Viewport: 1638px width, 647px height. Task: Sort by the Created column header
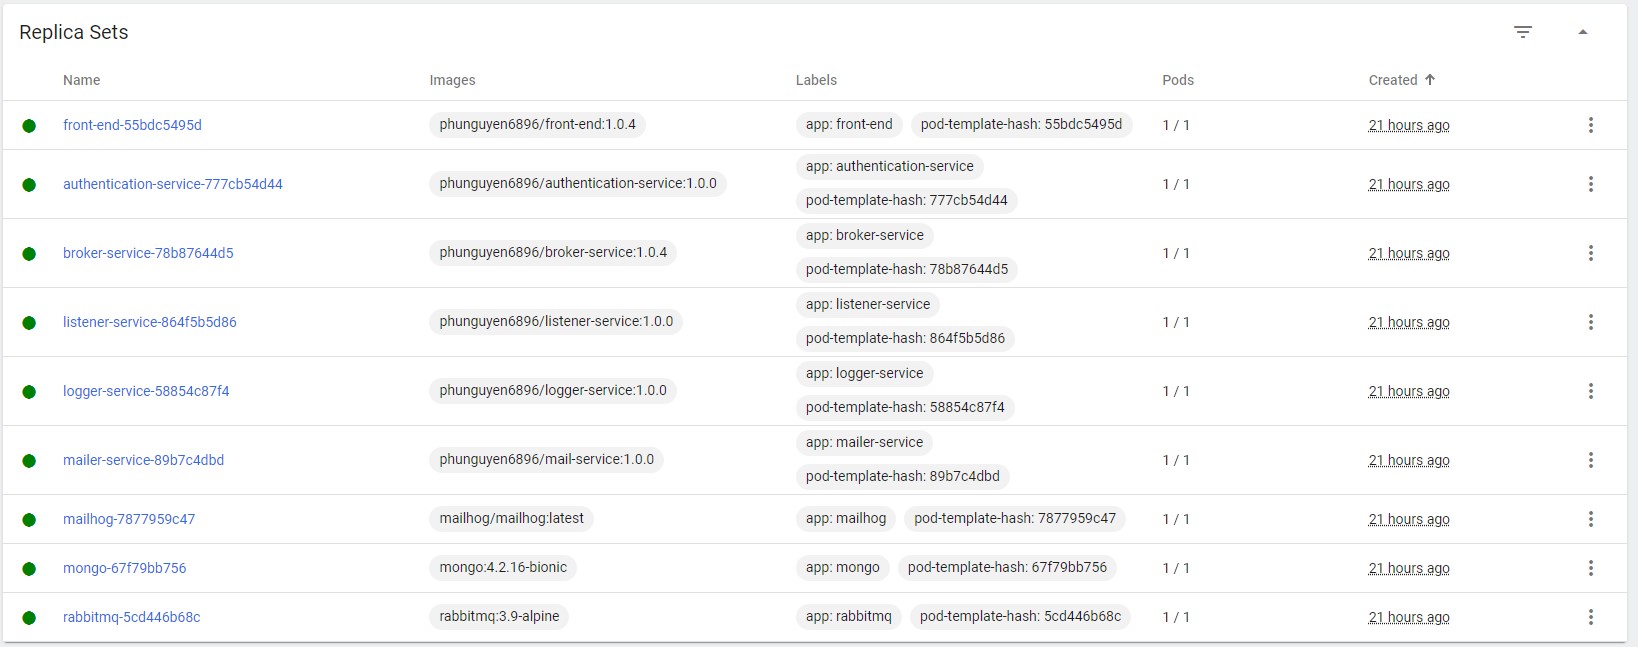click(1393, 80)
